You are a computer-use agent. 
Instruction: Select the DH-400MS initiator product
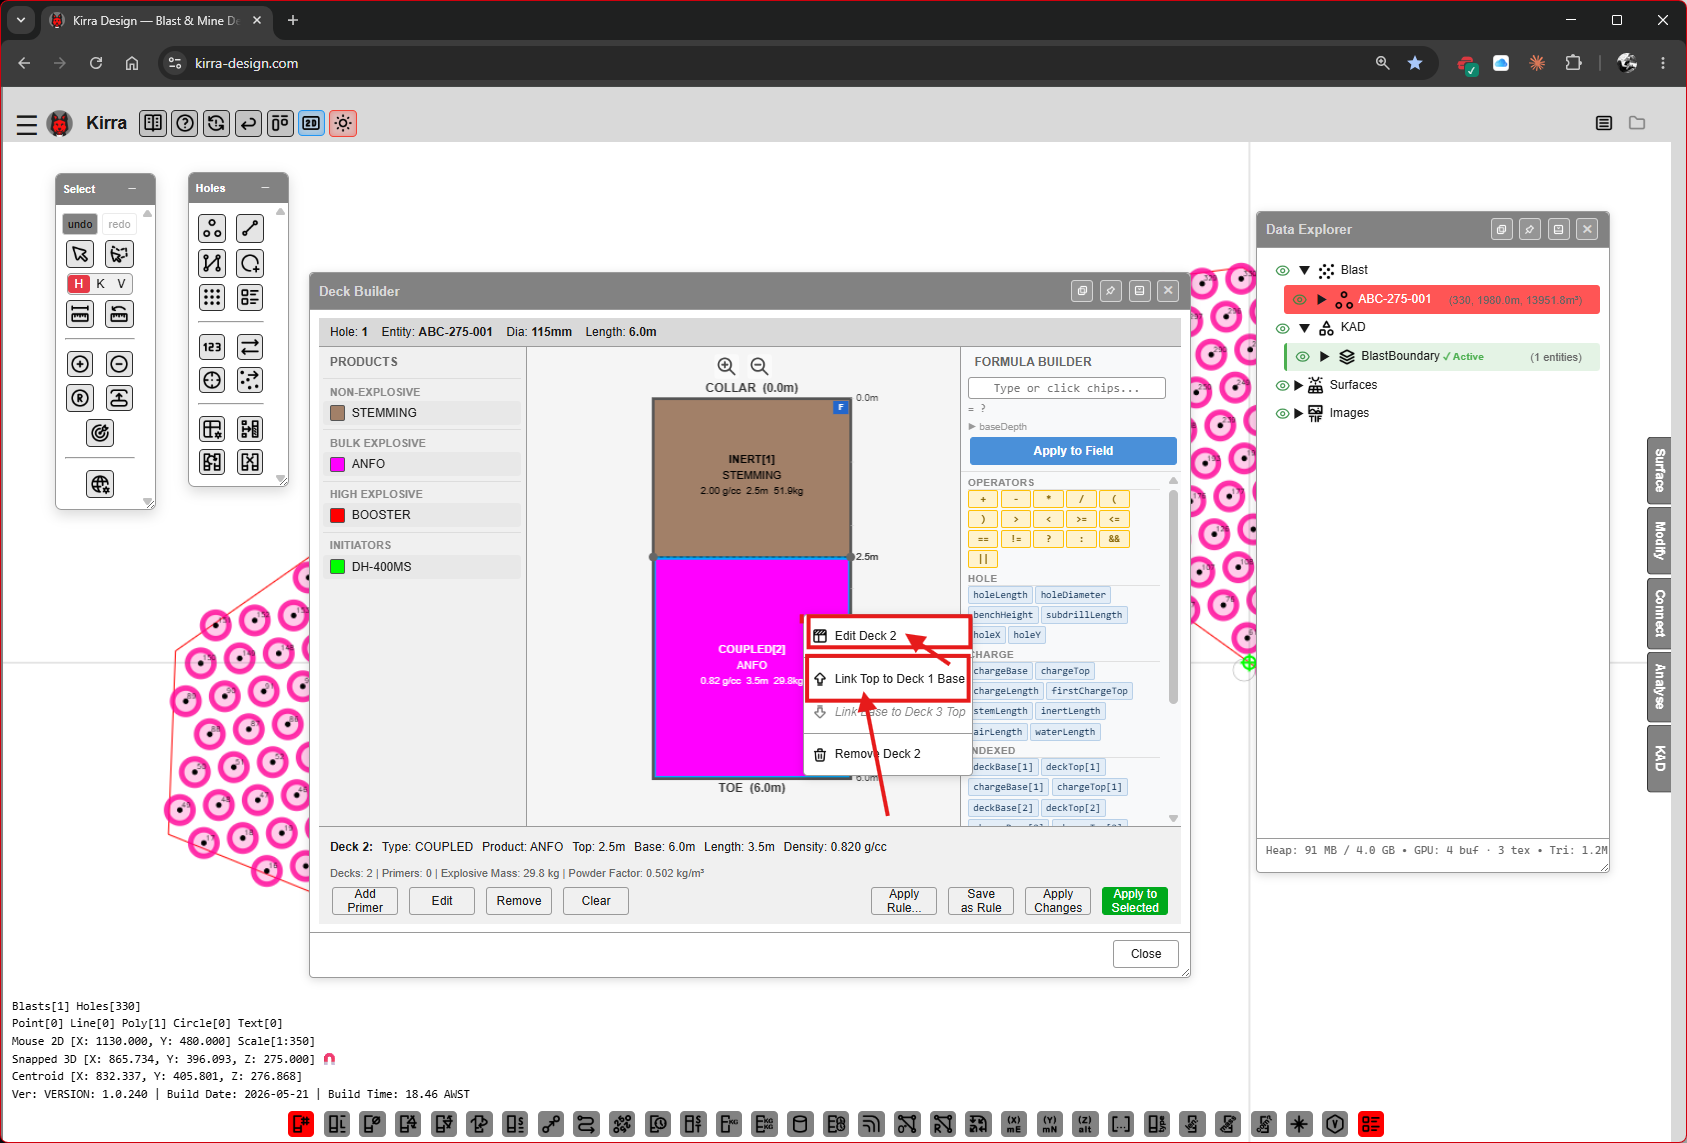click(x=424, y=567)
